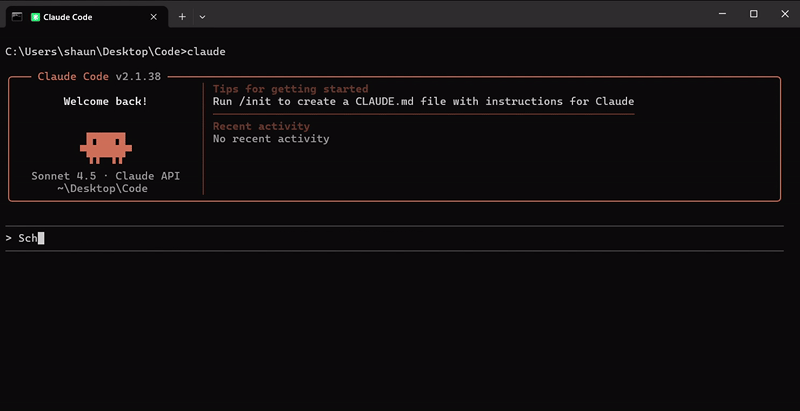Minimize the terminal window
The image size is (800, 411).
(722, 14)
